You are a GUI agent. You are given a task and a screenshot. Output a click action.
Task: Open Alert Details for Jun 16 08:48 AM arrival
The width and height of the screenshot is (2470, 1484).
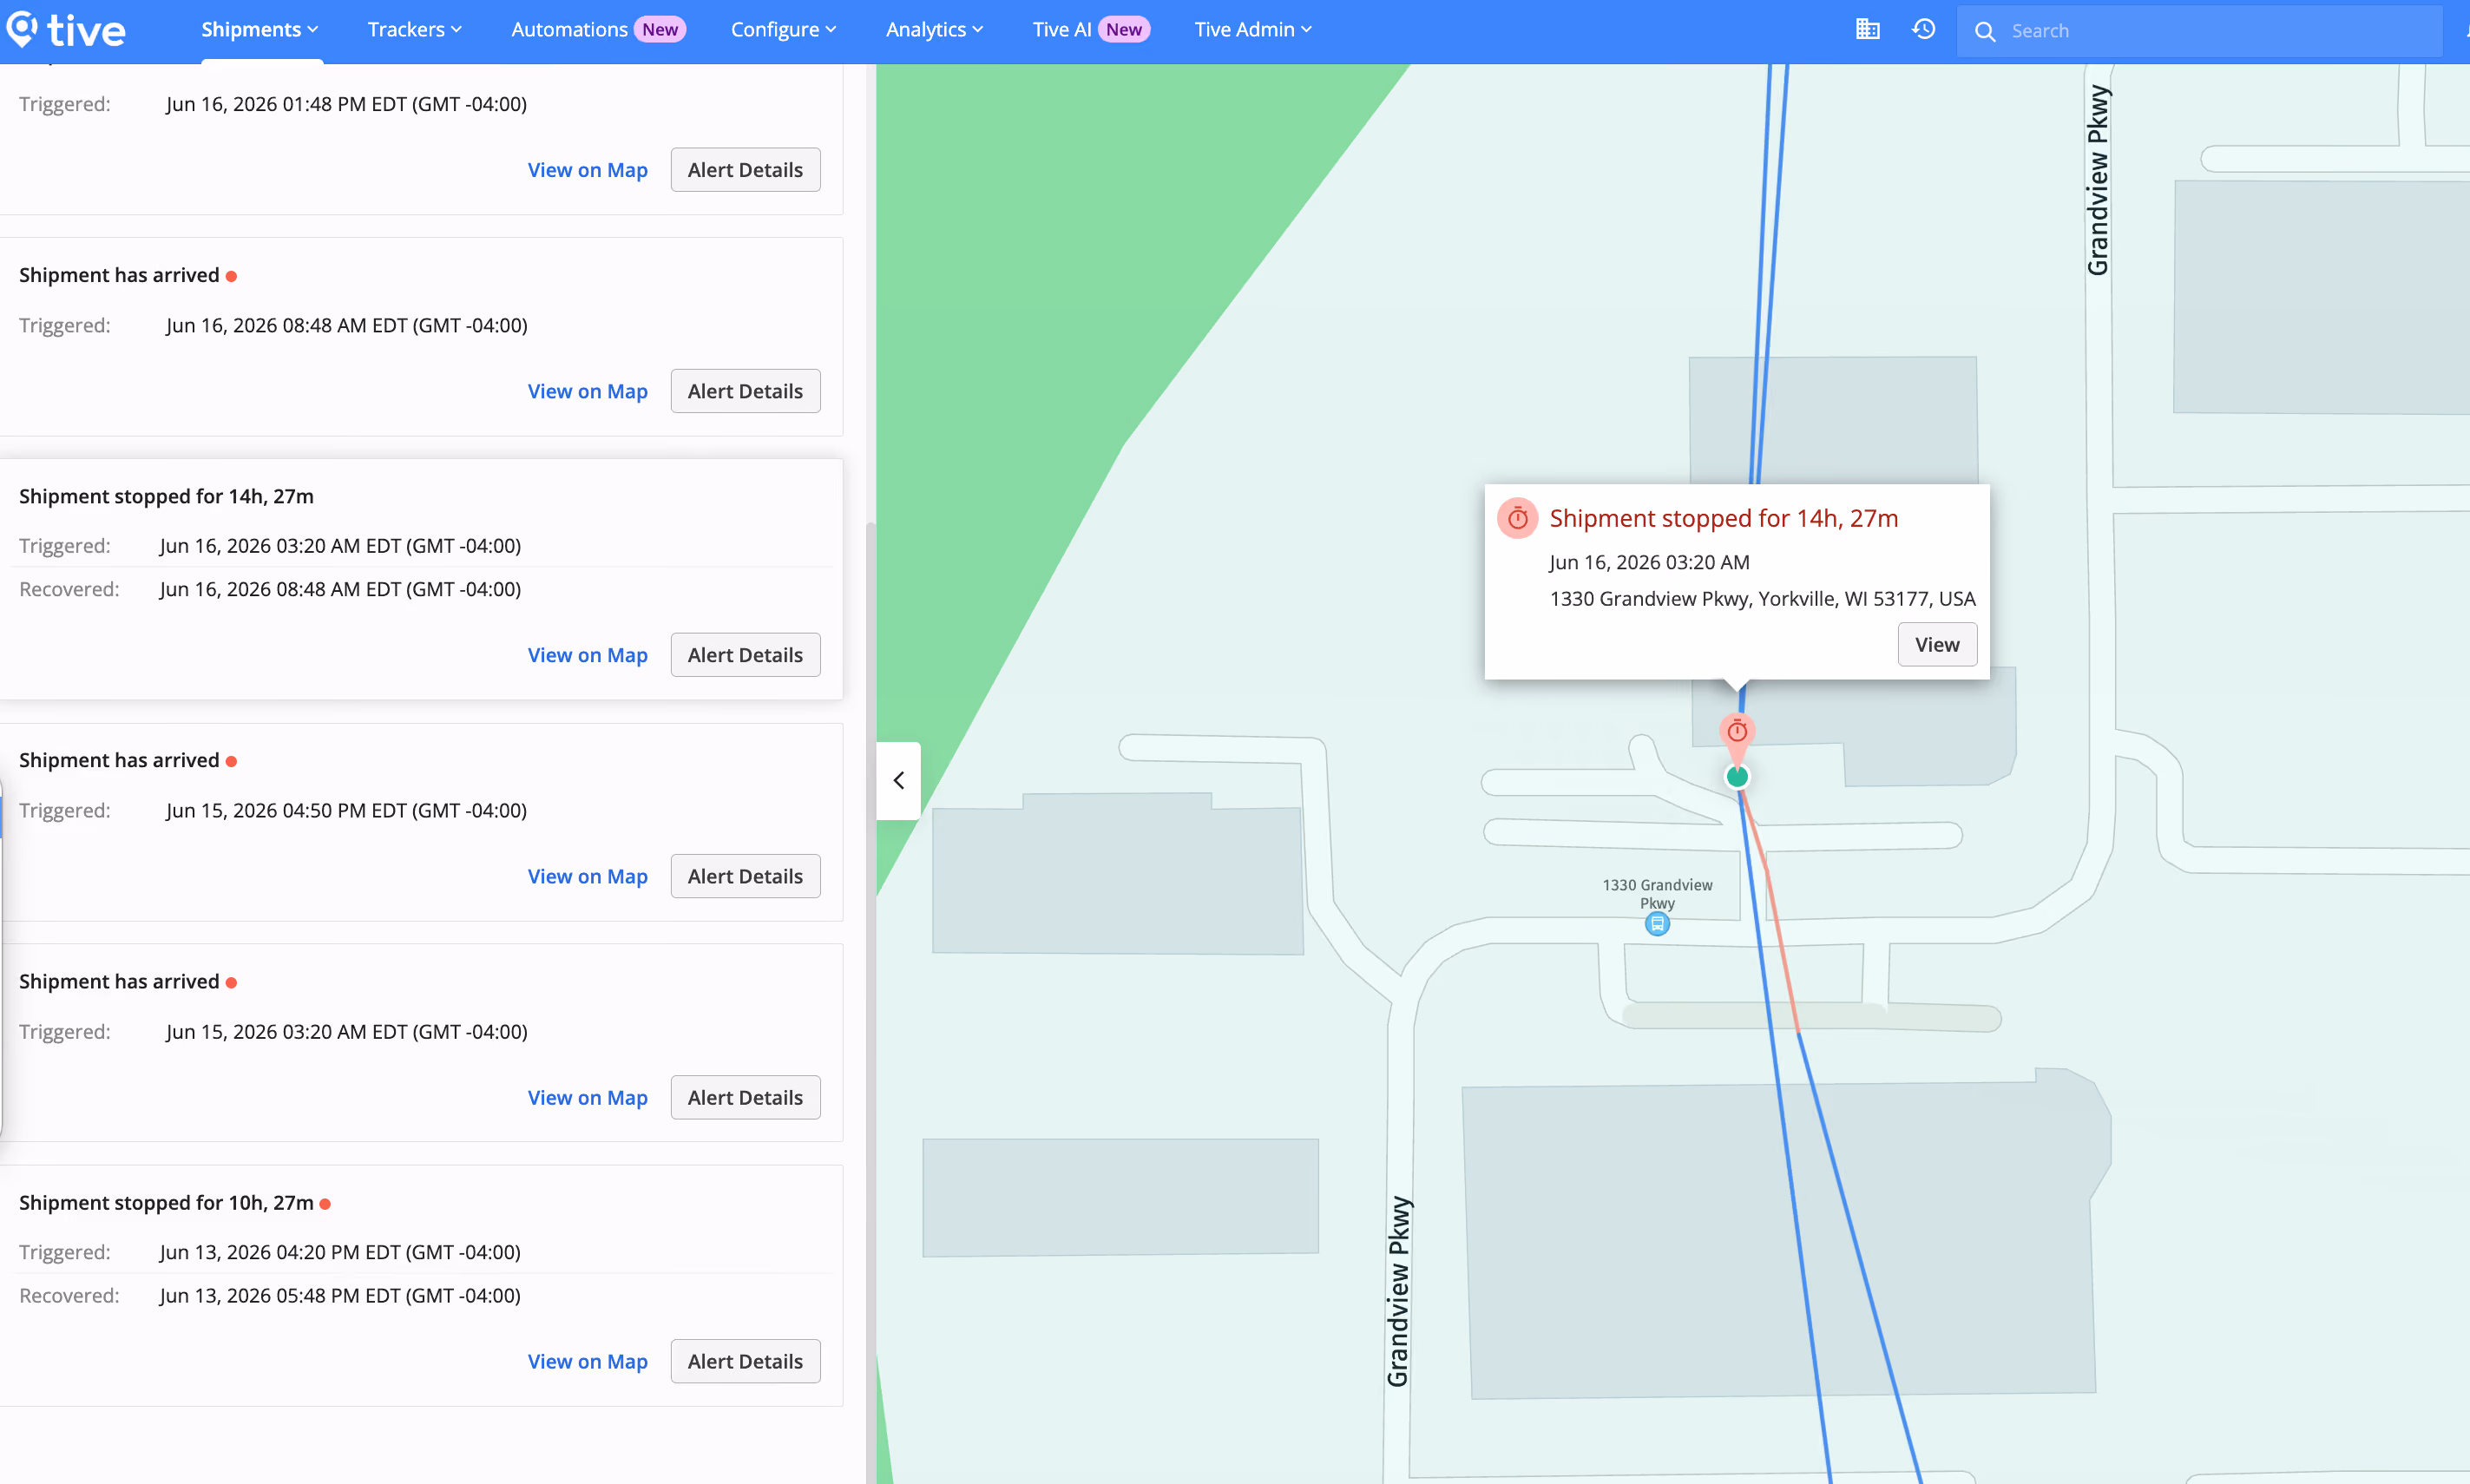coord(745,391)
